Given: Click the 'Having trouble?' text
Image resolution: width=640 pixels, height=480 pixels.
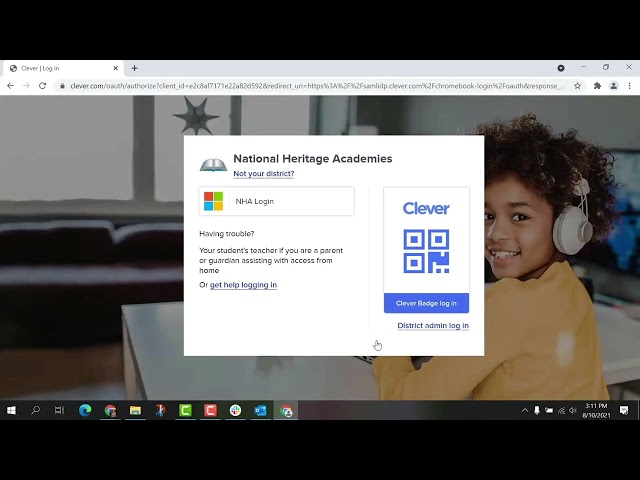Looking at the screenshot, I should 227,234.
